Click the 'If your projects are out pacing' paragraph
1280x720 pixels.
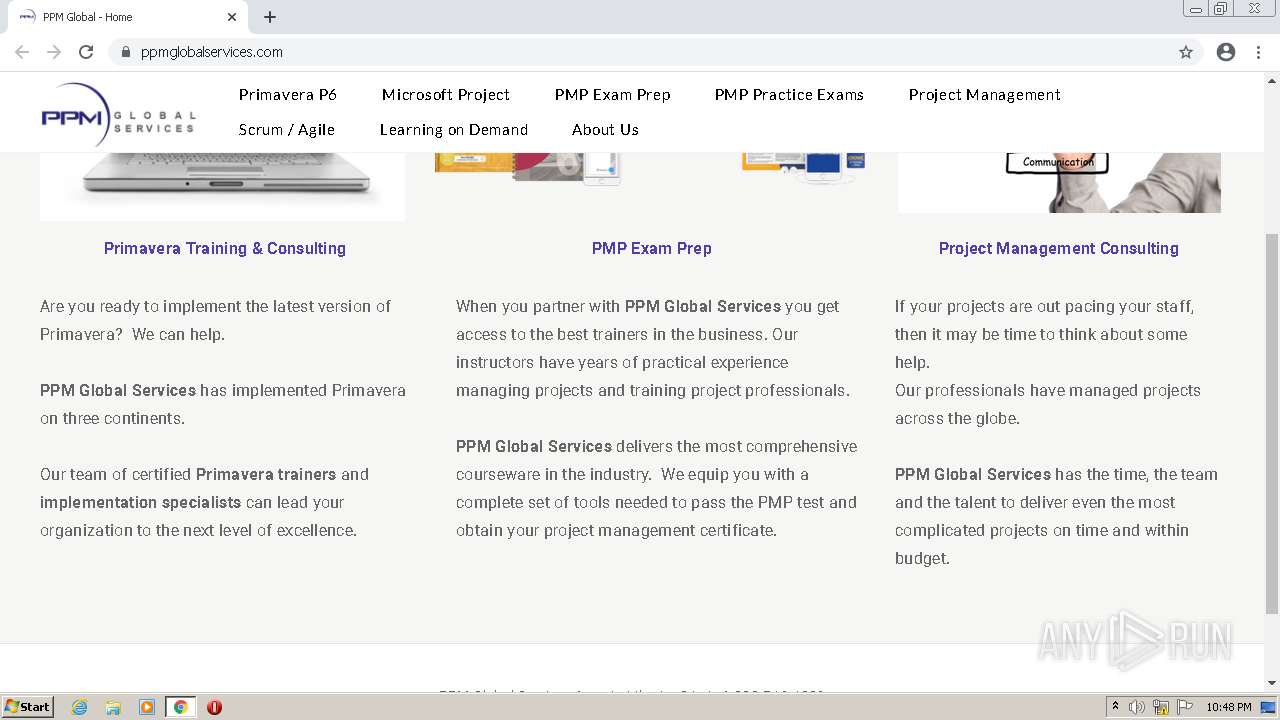(1044, 334)
